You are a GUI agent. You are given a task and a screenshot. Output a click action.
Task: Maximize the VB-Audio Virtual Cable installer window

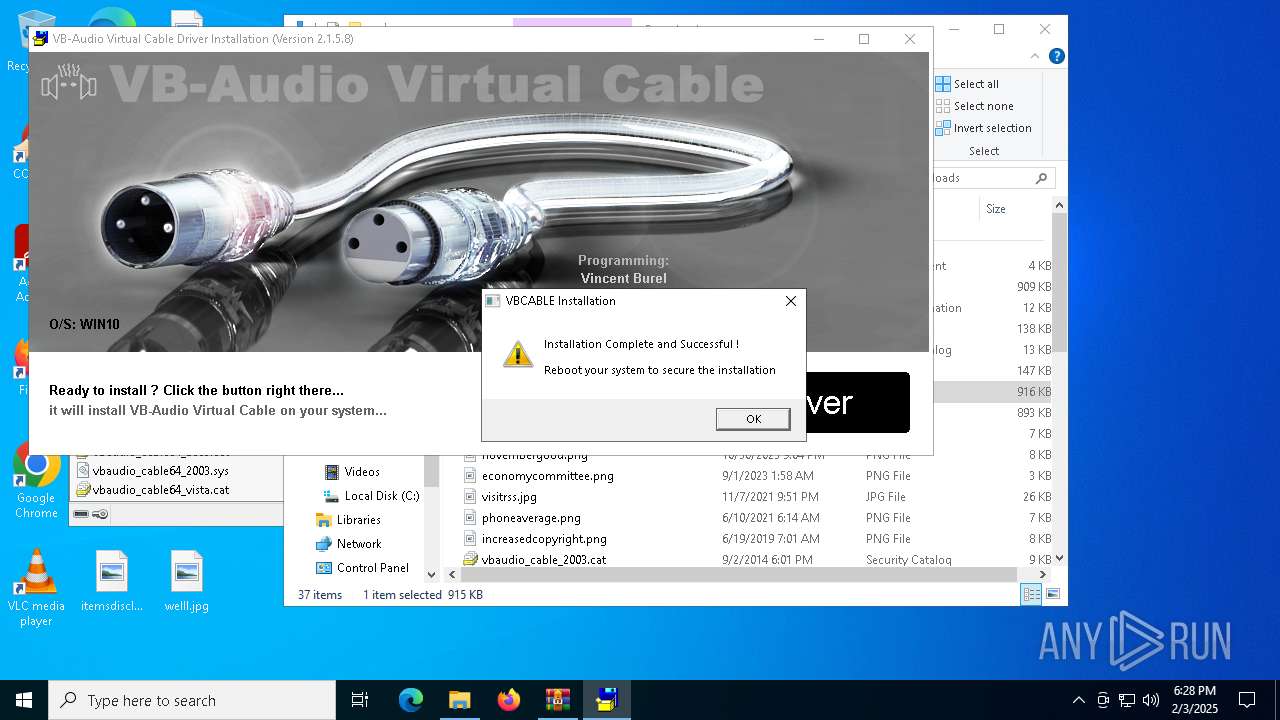point(864,39)
